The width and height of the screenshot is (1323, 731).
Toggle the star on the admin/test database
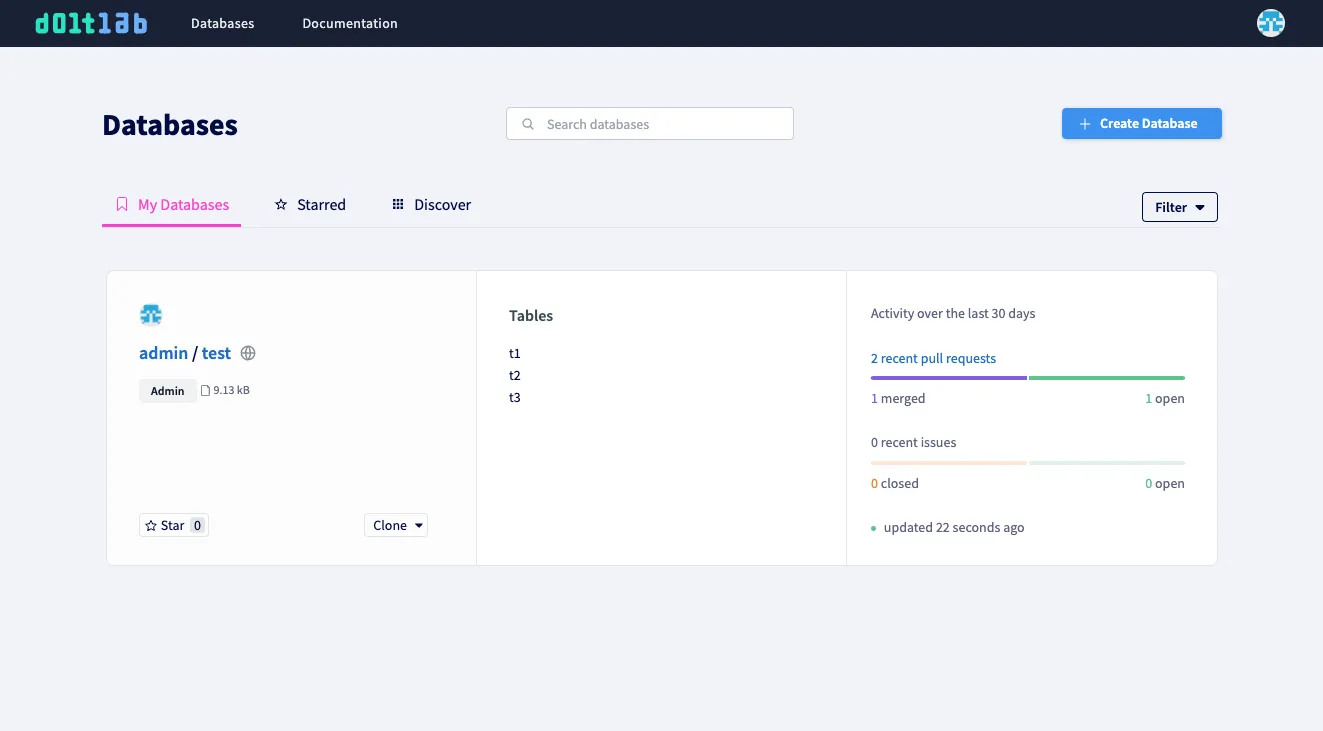(x=173, y=525)
